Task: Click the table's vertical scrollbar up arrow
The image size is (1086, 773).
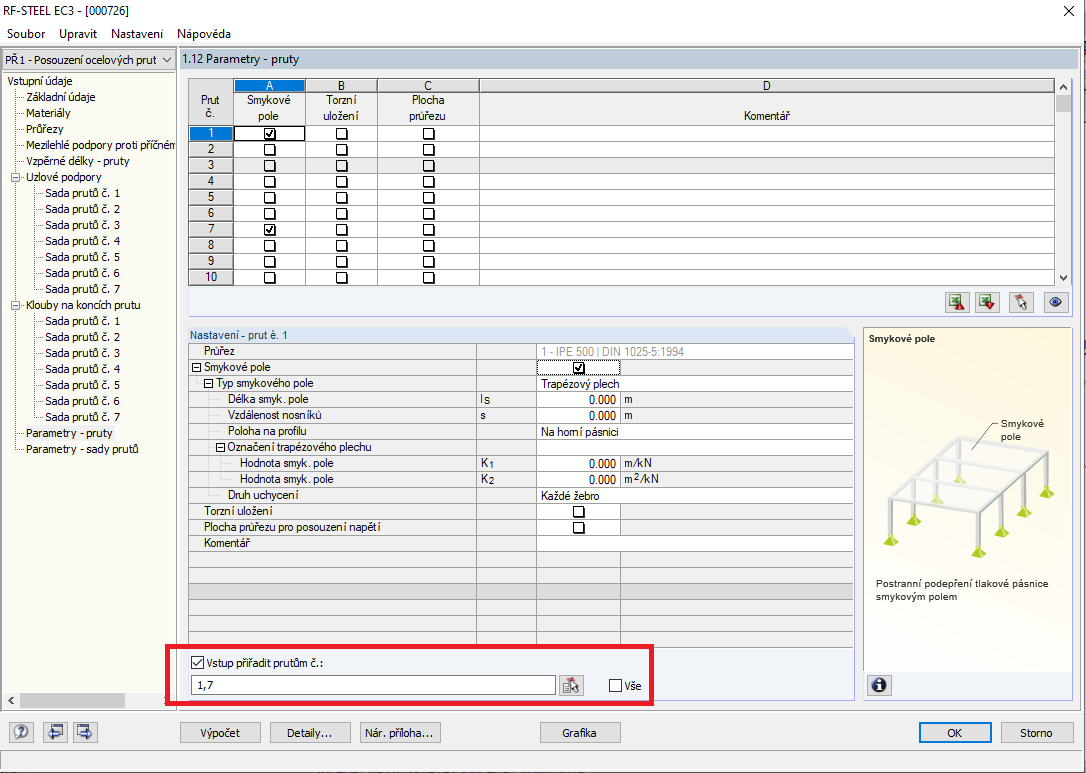Action: 1064,87
